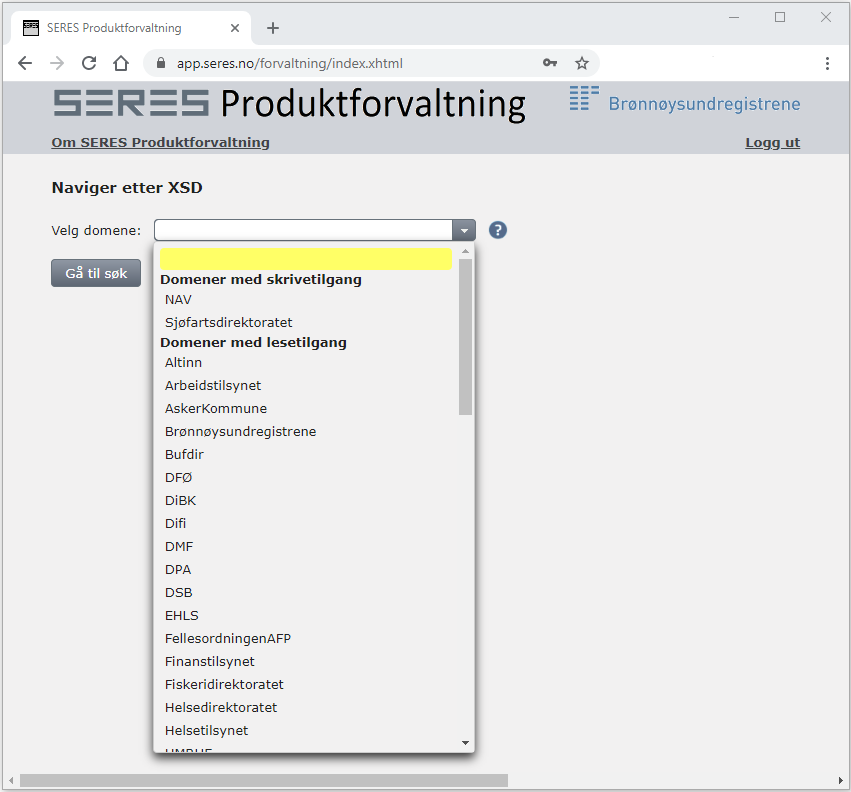Activate the SERES Produktforvaltning browser tab
The height and width of the screenshot is (792, 851).
tap(130, 28)
